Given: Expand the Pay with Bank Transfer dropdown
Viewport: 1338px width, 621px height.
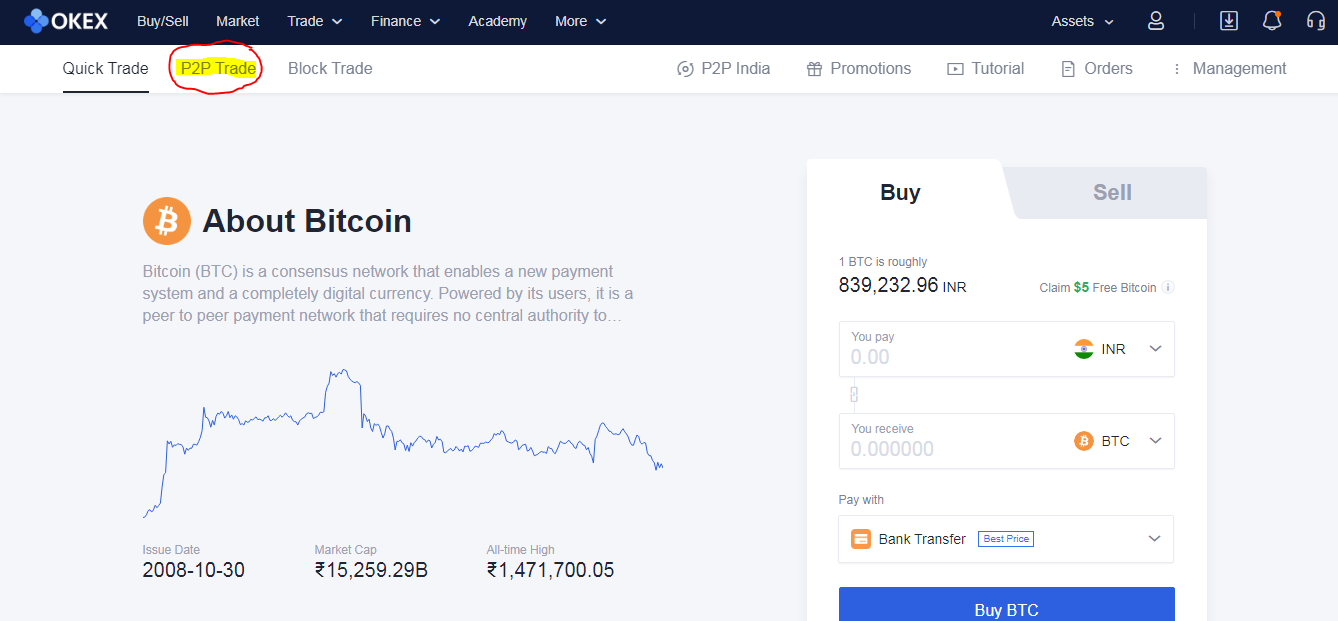Looking at the screenshot, I should click(1006, 539).
